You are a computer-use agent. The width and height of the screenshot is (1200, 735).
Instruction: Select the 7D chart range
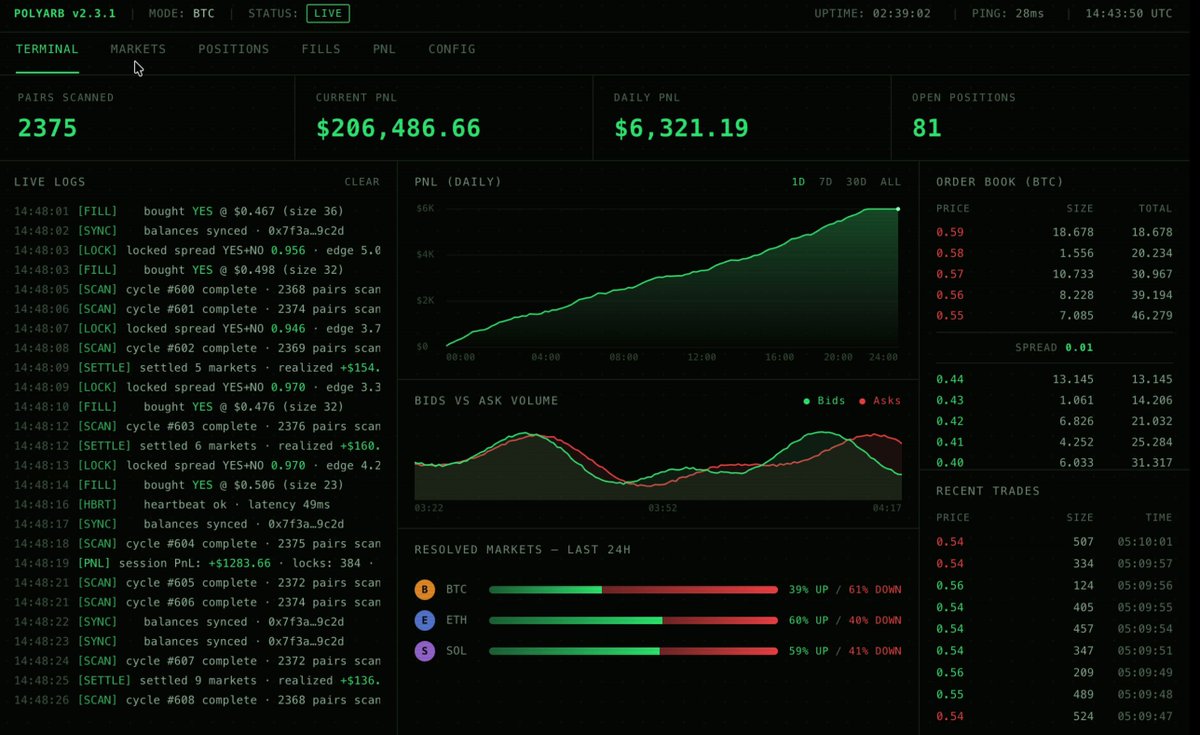[x=825, y=182]
